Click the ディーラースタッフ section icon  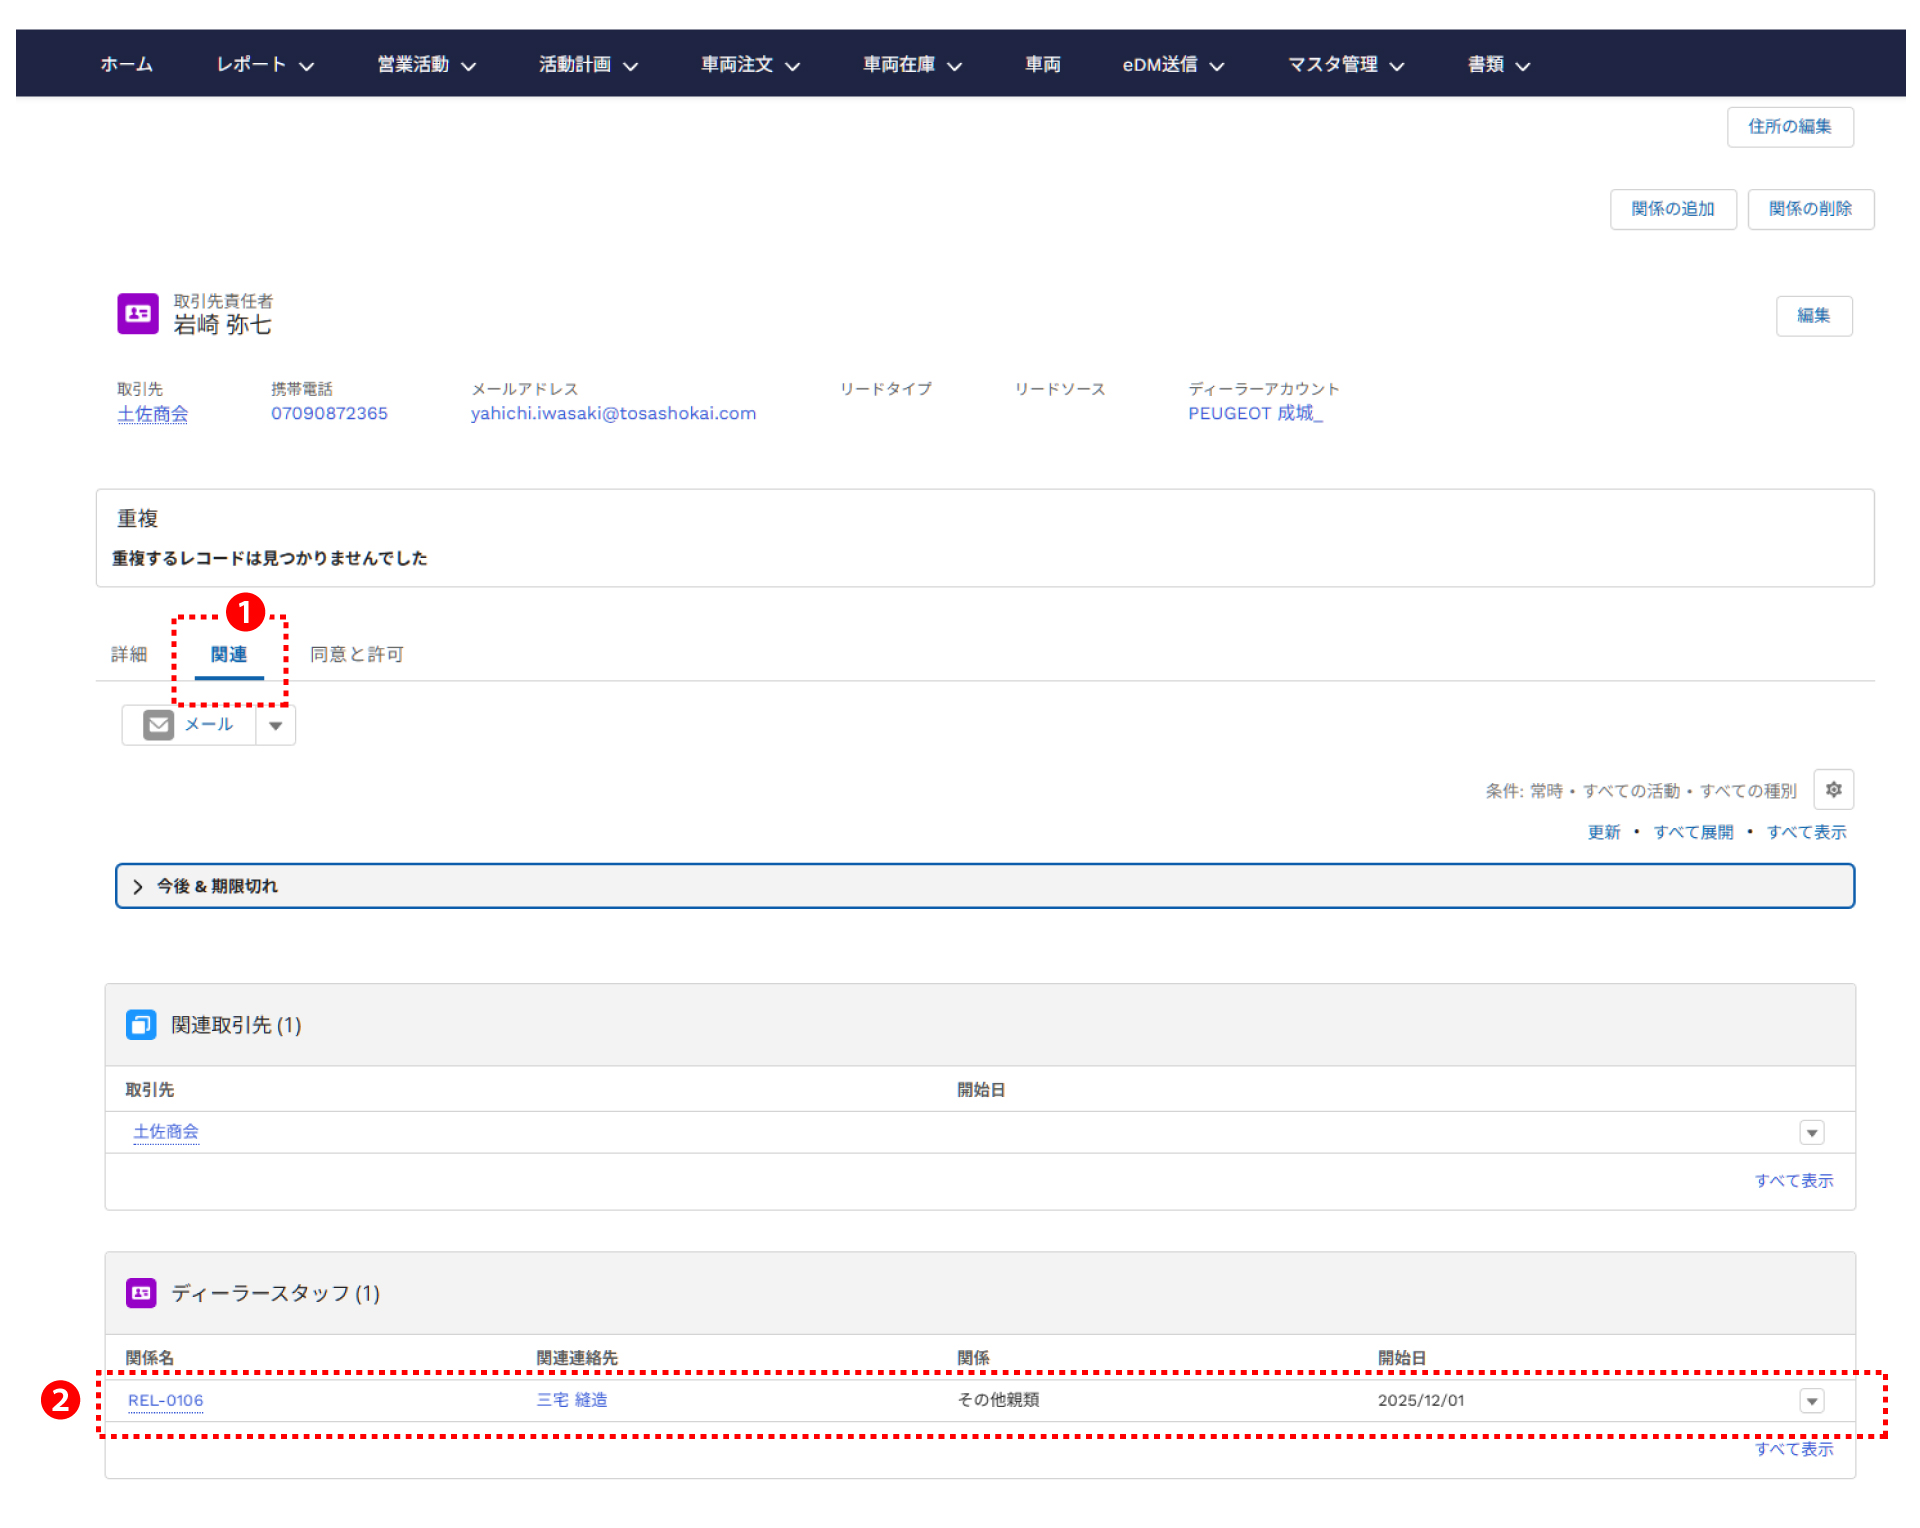[x=141, y=1293]
